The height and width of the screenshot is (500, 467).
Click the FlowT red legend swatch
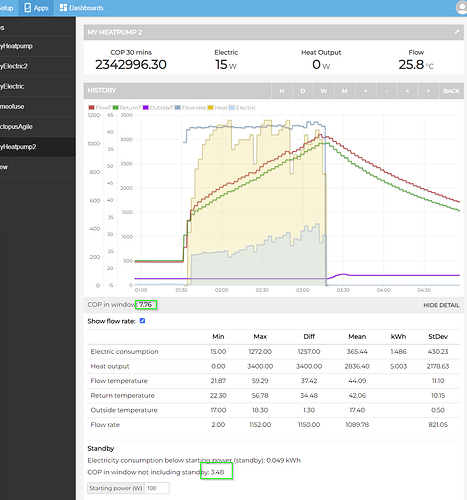[x=91, y=108]
